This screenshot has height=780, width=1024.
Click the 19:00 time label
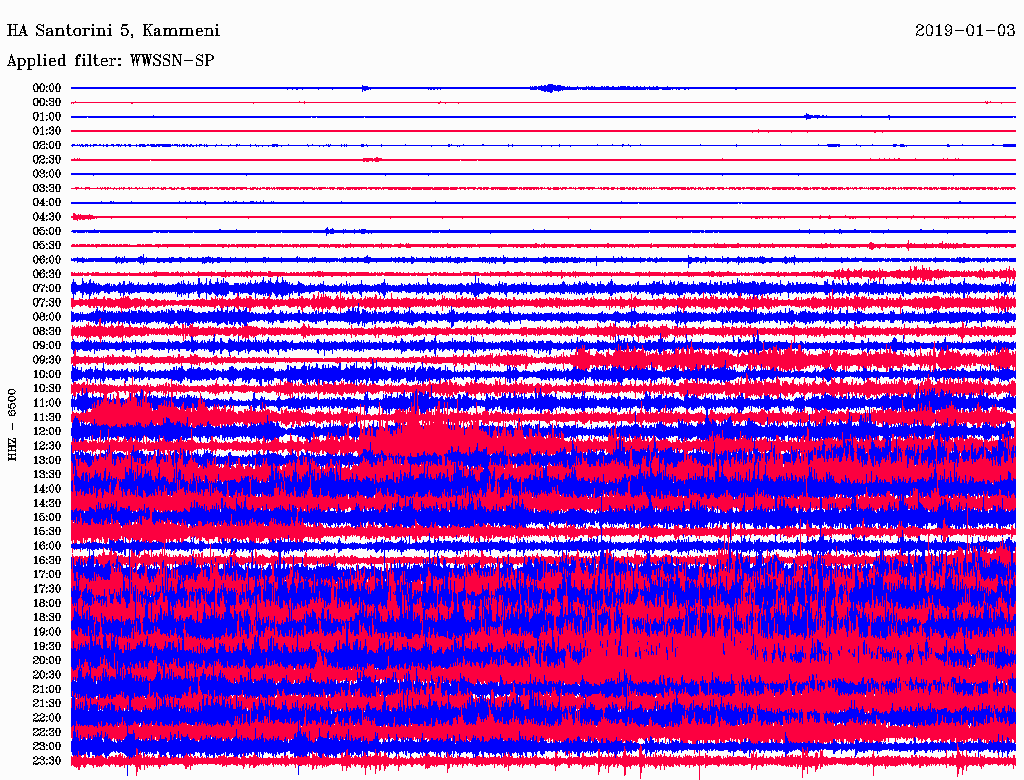(x=47, y=632)
